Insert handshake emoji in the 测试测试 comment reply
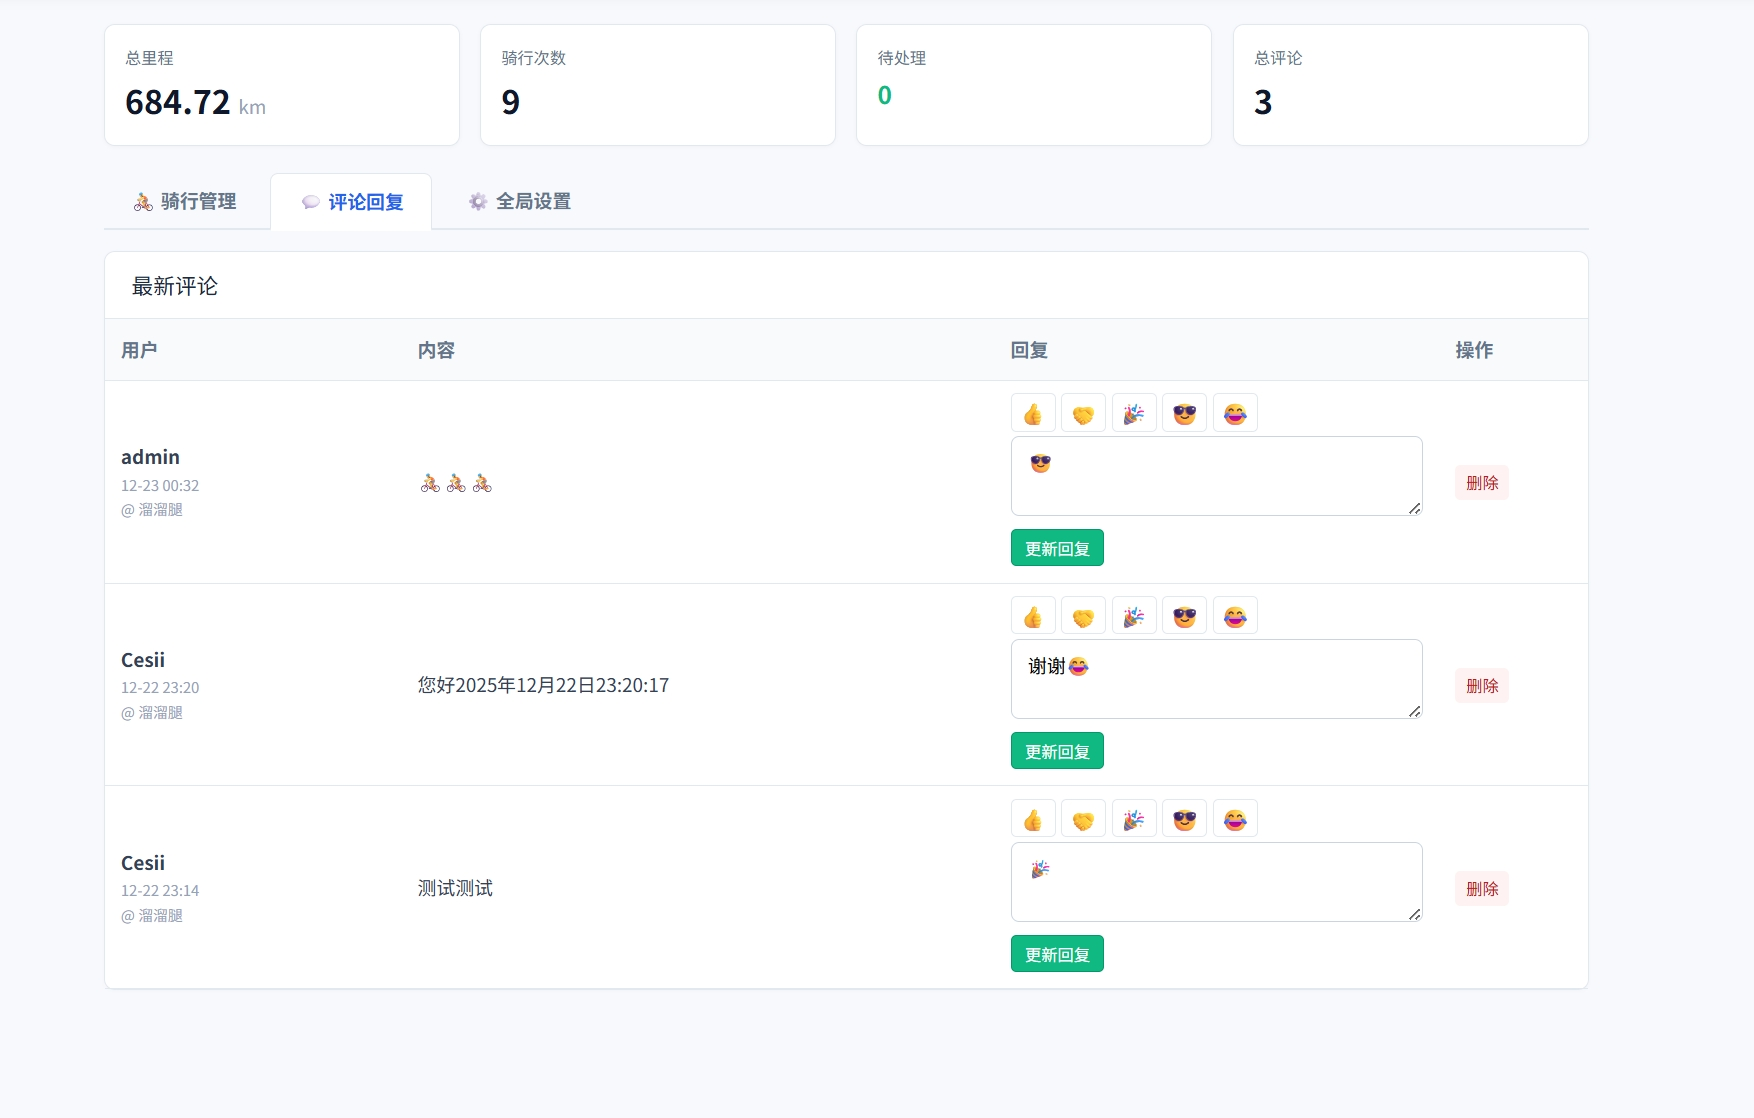1754x1118 pixels. [1083, 820]
